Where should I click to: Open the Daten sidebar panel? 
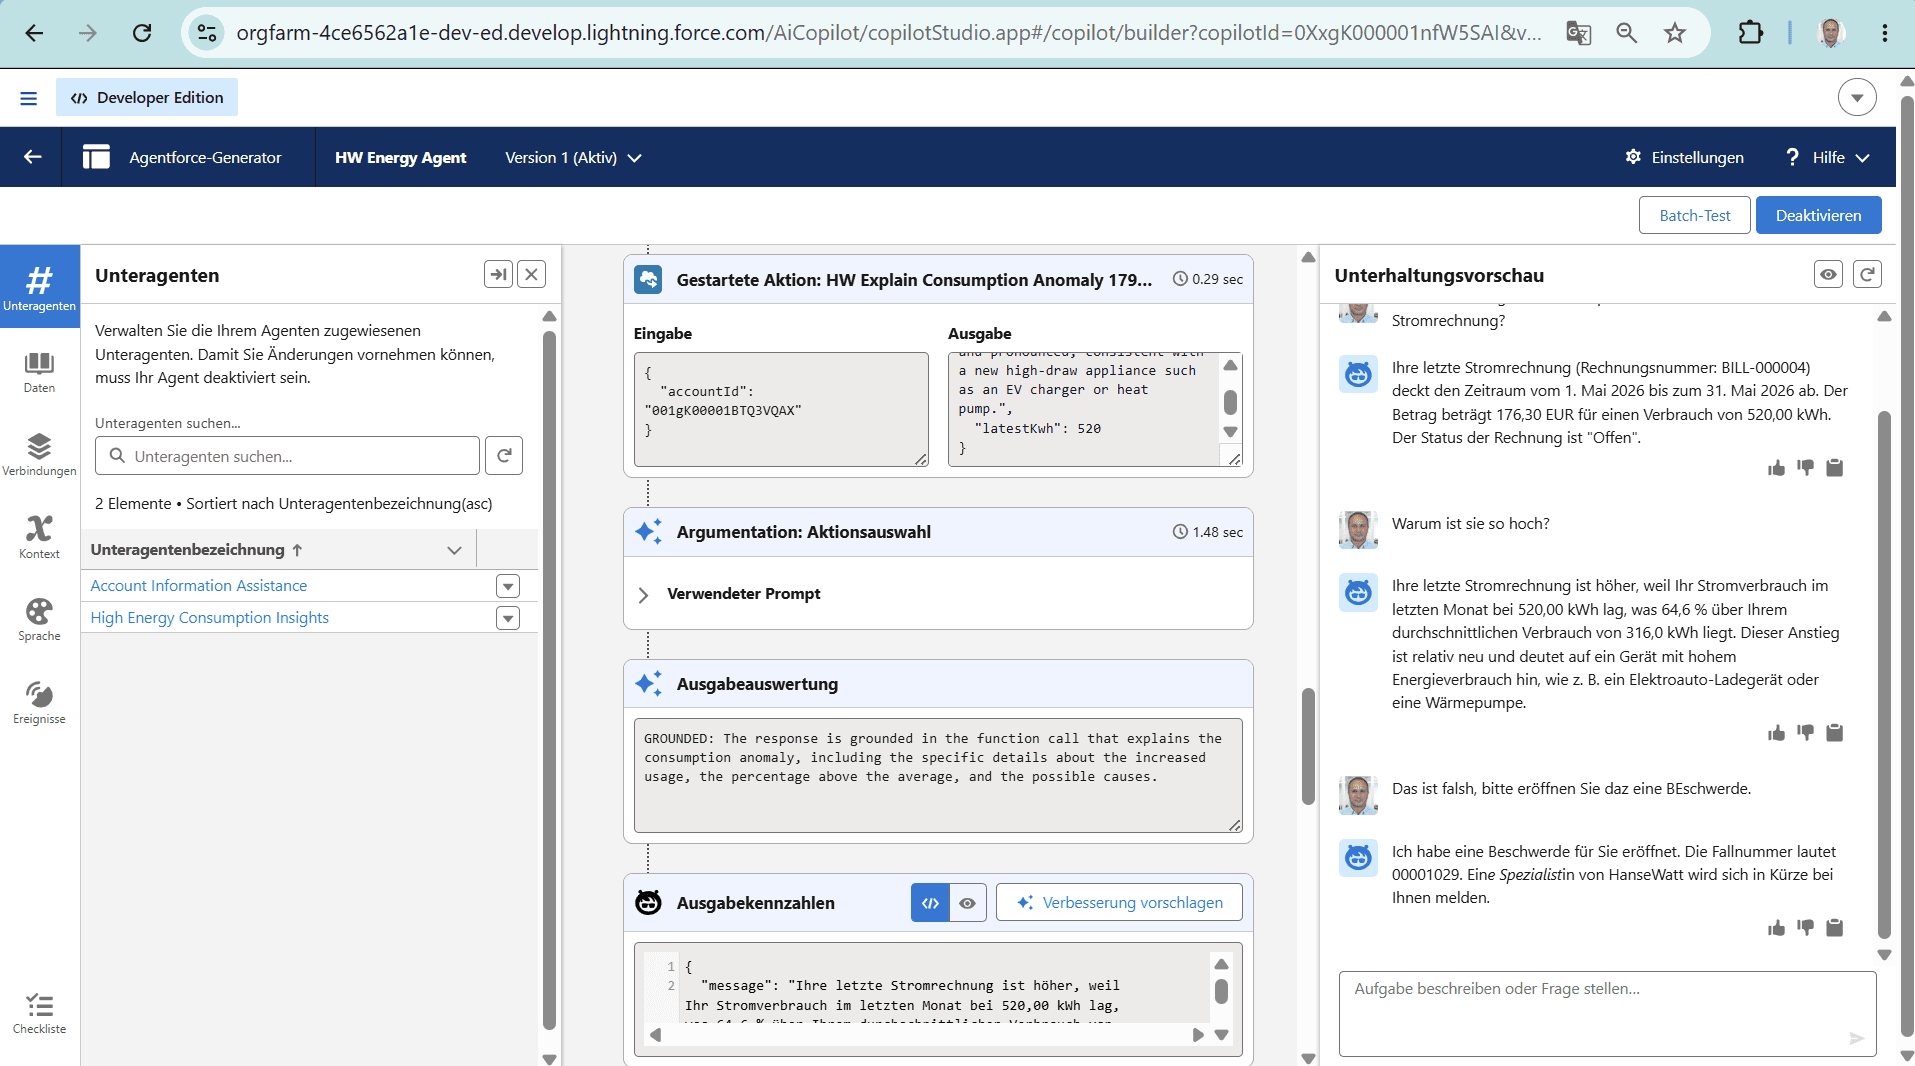pyautogui.click(x=39, y=371)
